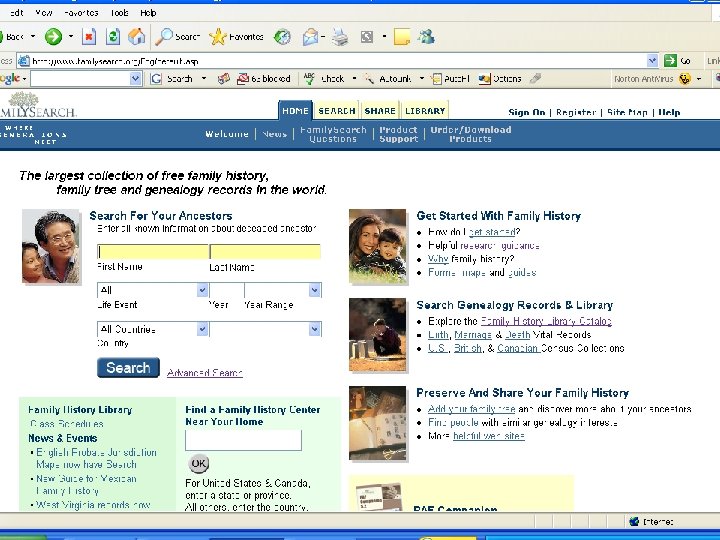
Task: Open the Back button dropdown arrow
Action: coord(33,36)
